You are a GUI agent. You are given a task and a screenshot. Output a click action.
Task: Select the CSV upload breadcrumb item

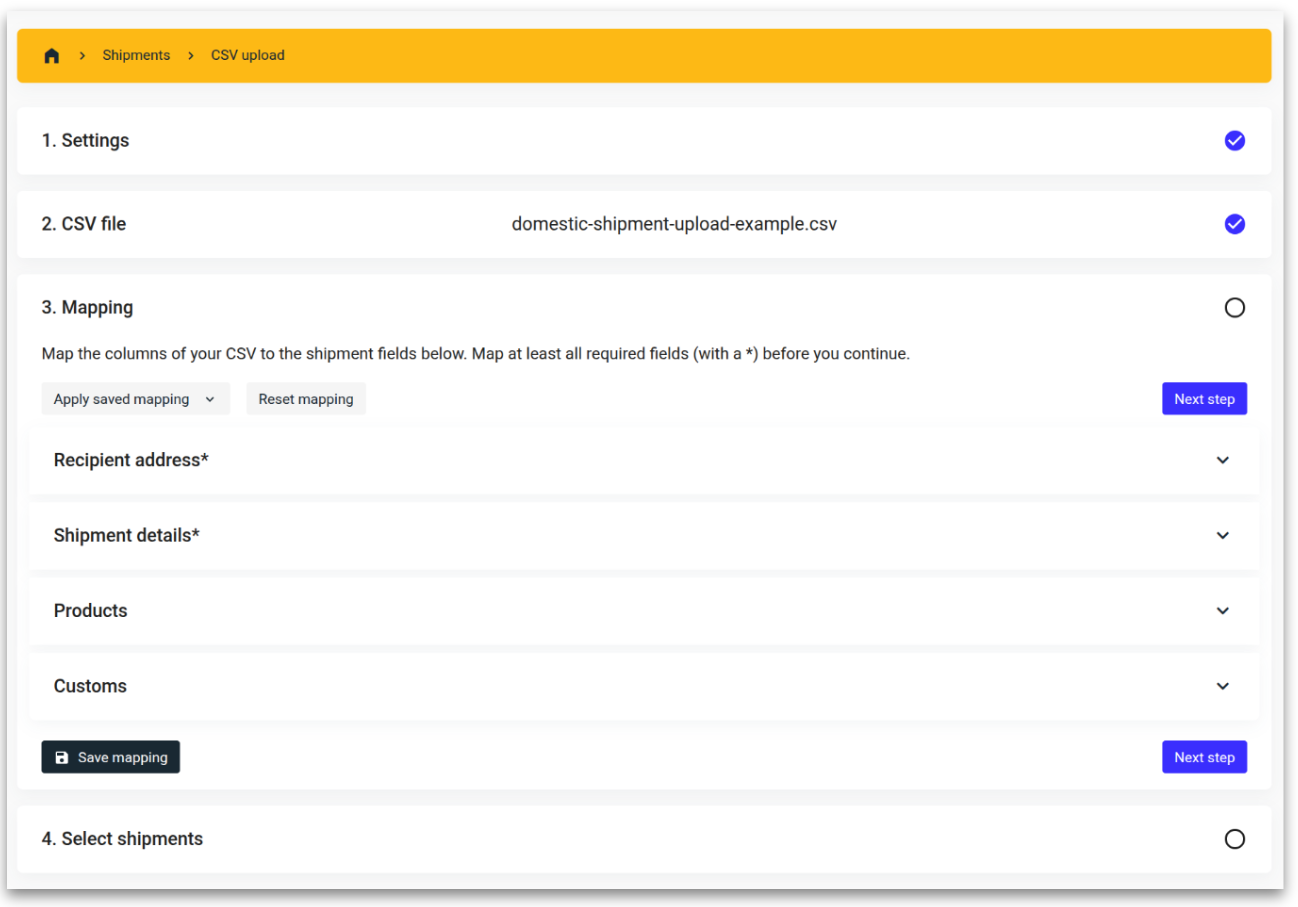(247, 56)
